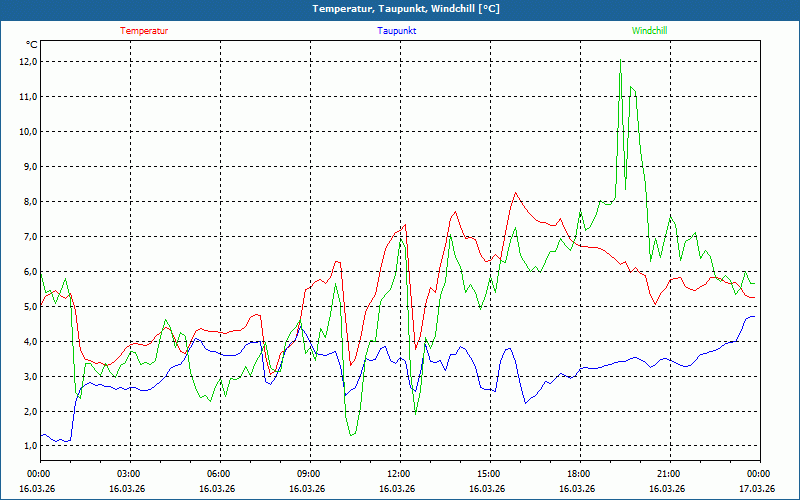This screenshot has width=800, height=500.
Task: Select the 03:00 time axis label
Action: (129, 474)
